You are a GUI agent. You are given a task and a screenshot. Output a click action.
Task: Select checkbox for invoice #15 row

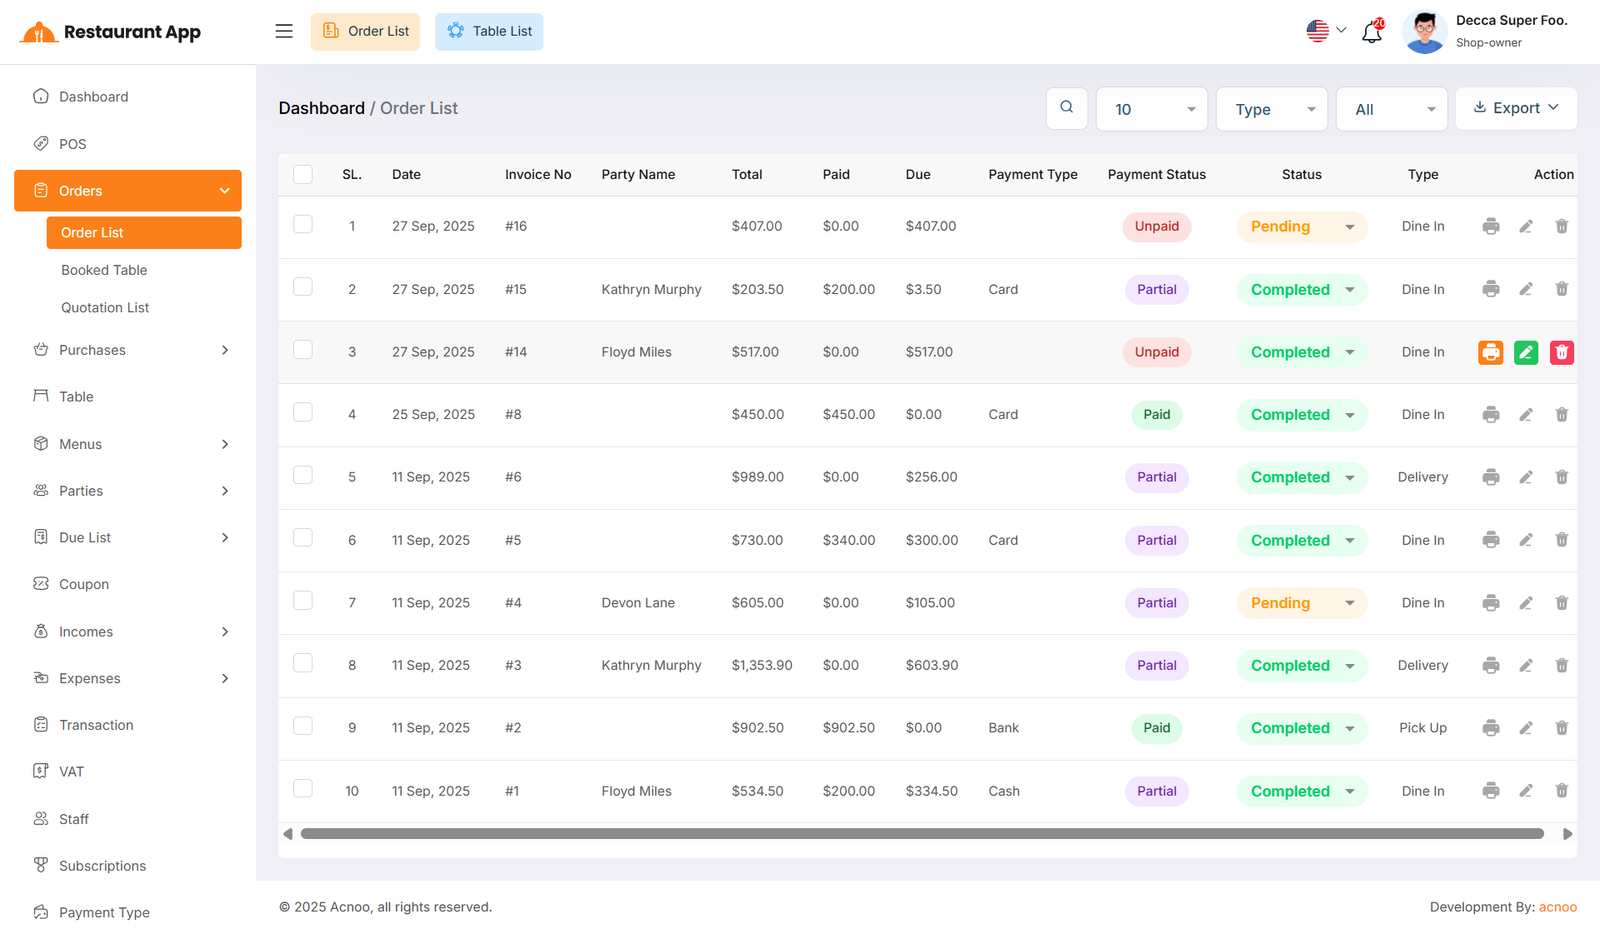coord(303,288)
